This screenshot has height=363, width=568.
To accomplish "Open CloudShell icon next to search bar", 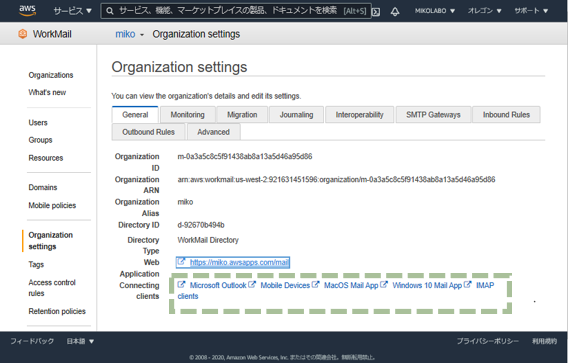I will (376, 12).
